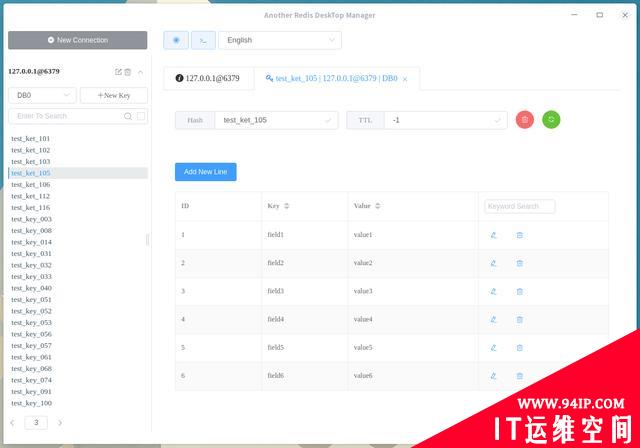Delete the field3 row
This screenshot has width=640, height=448.
tap(520, 291)
